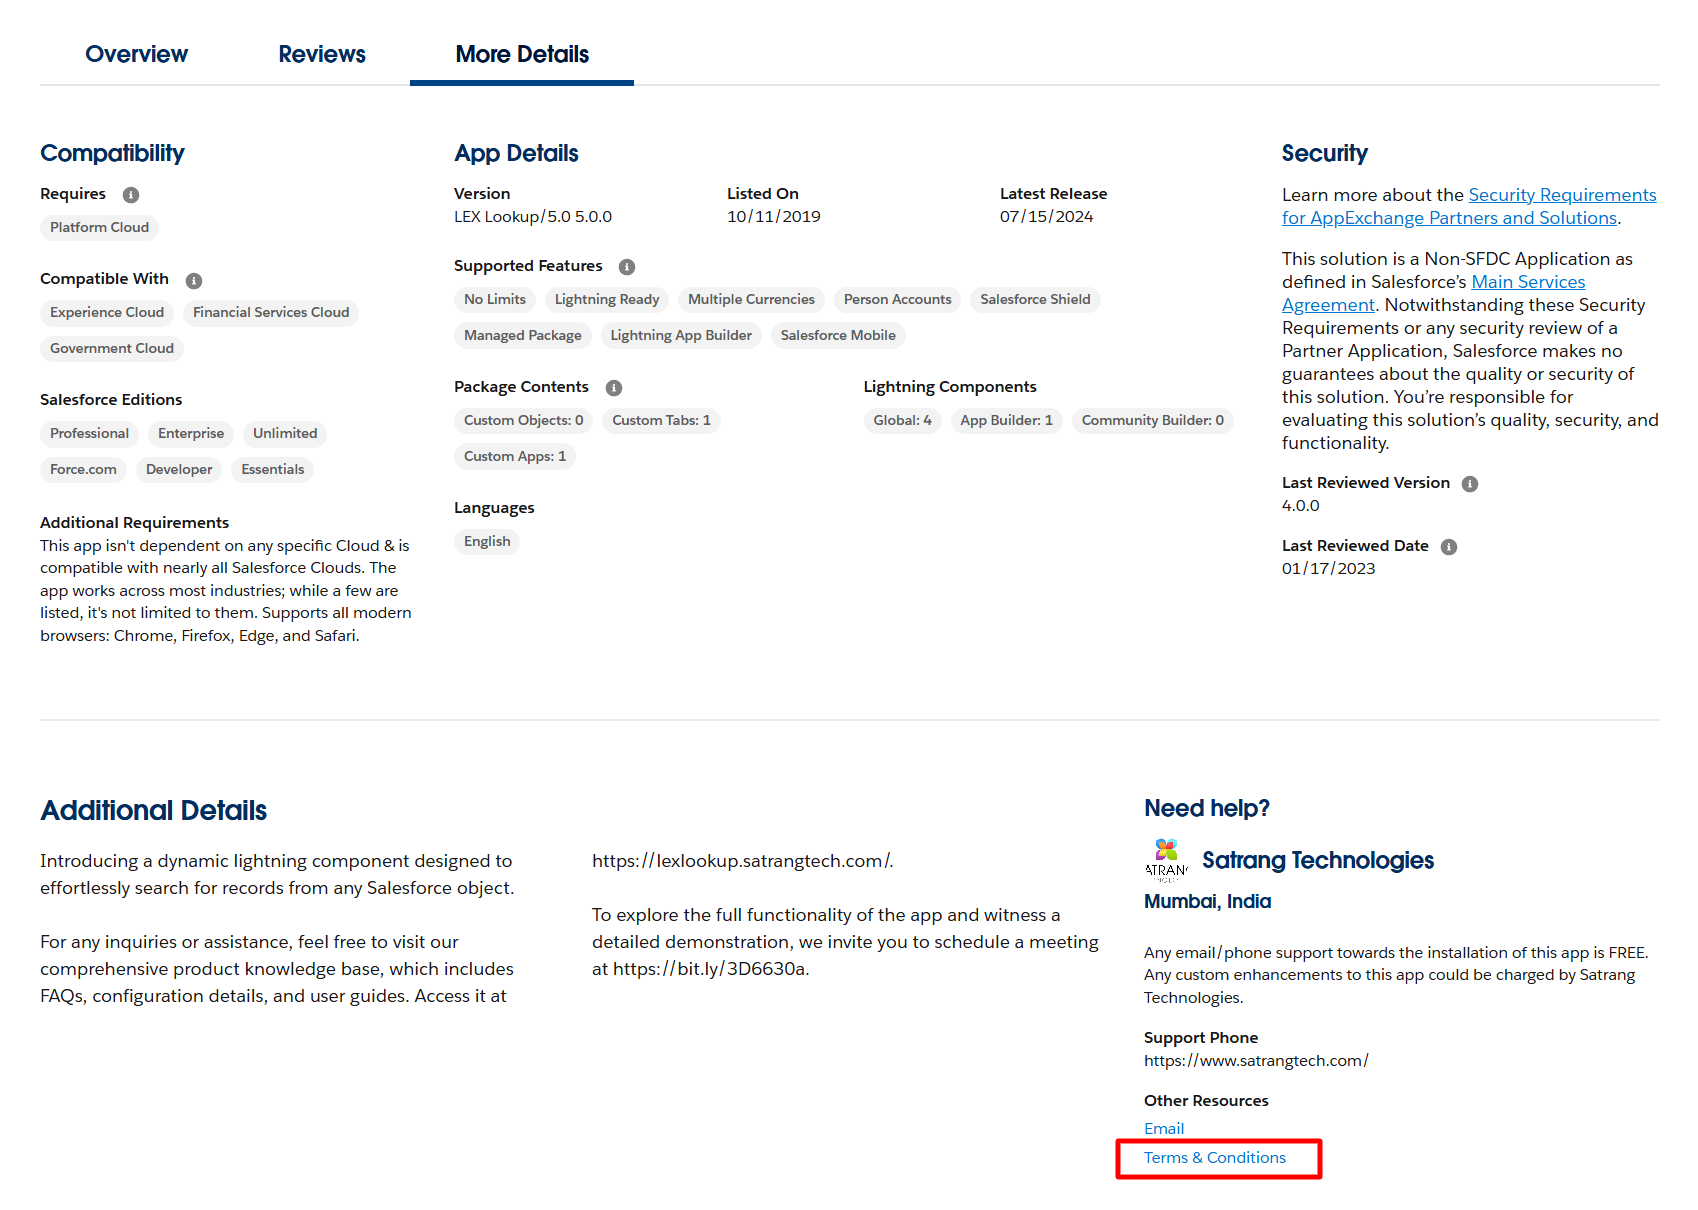
Task: Click the version text LEX Lookup/5.0 5.0.0
Action: (533, 217)
